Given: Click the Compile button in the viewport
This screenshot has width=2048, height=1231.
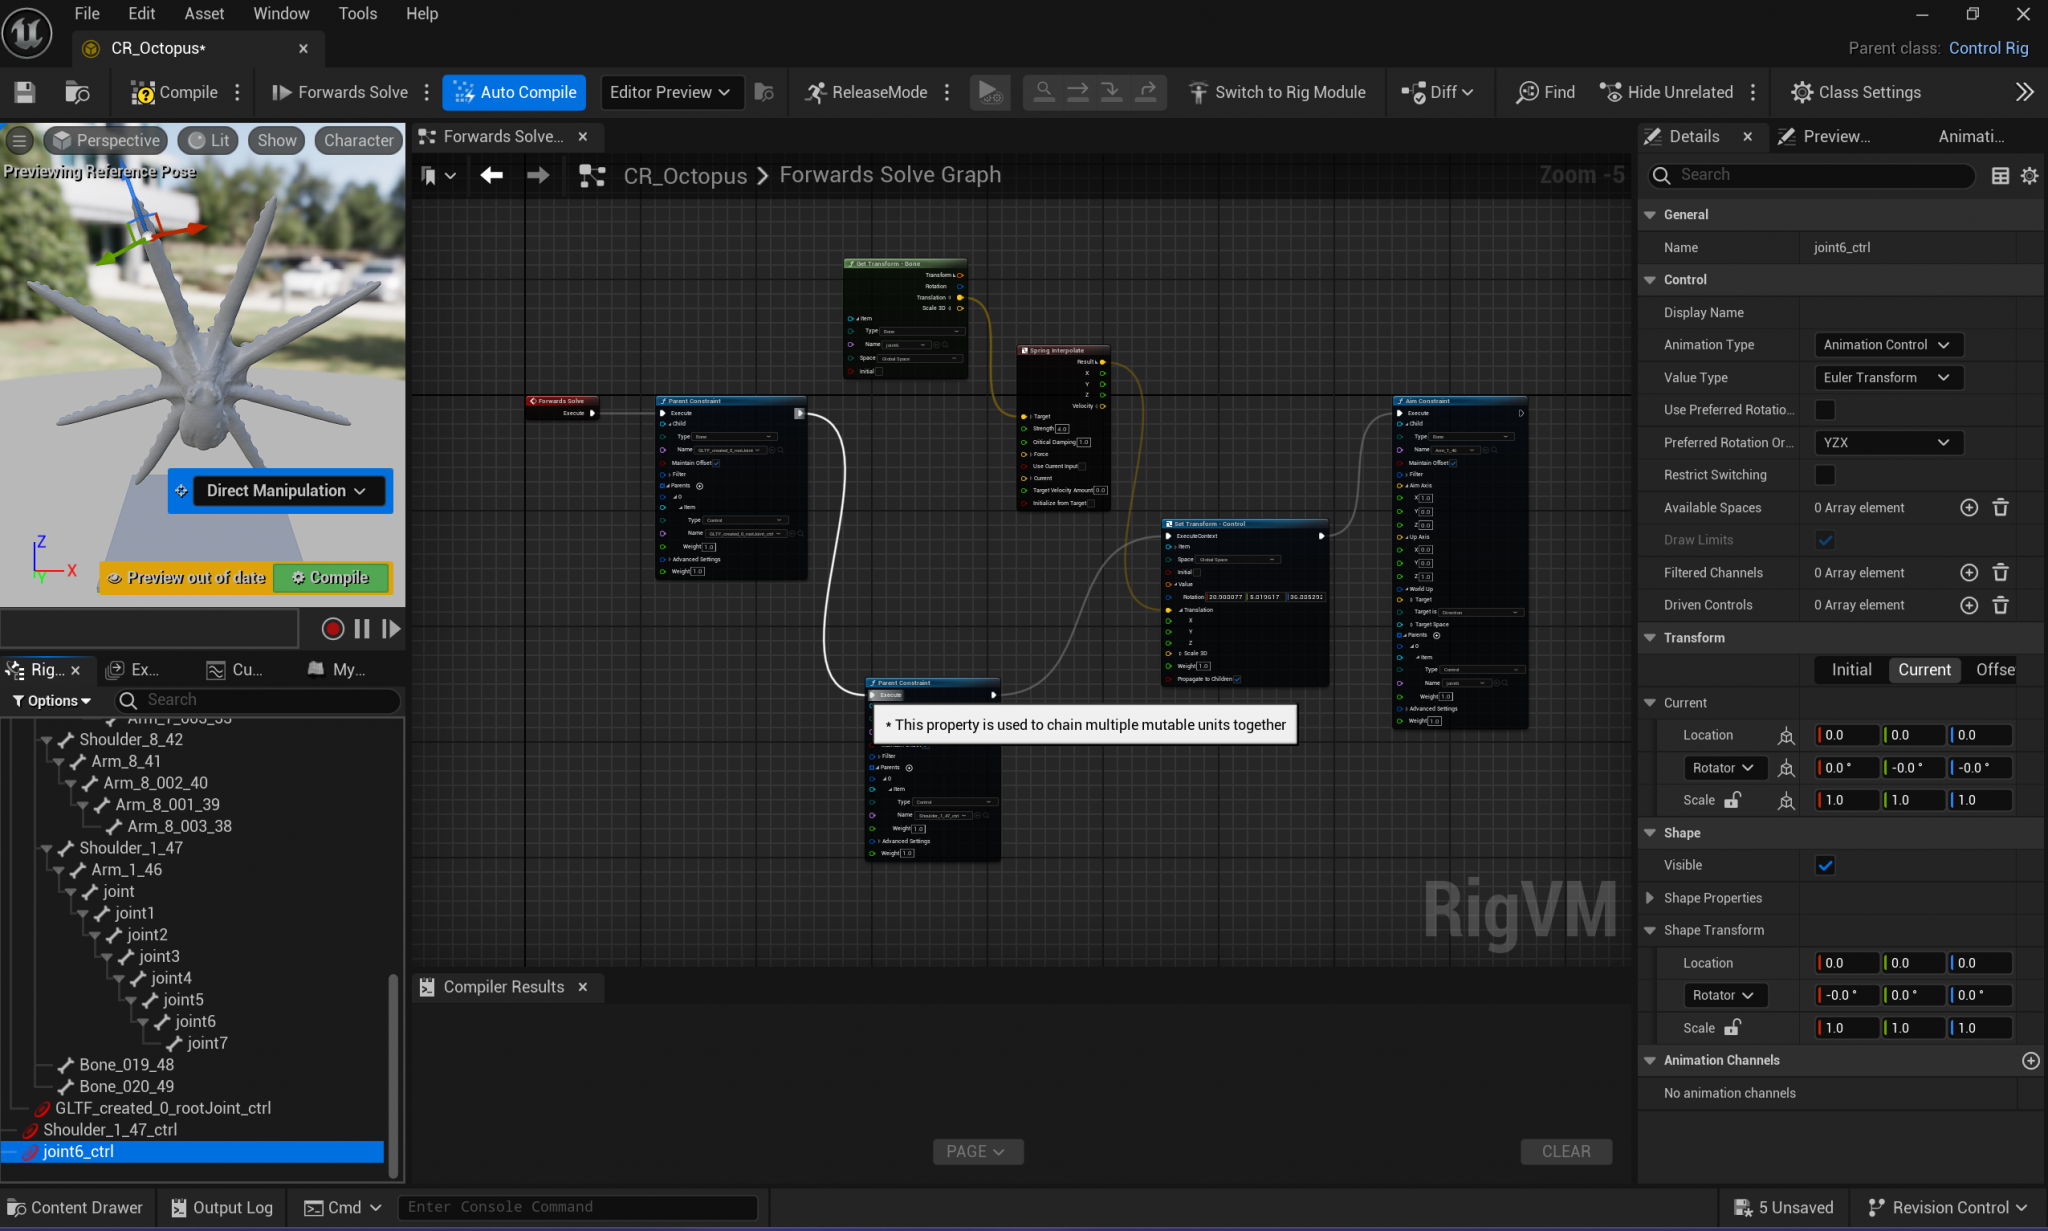Looking at the screenshot, I should click(x=331, y=577).
